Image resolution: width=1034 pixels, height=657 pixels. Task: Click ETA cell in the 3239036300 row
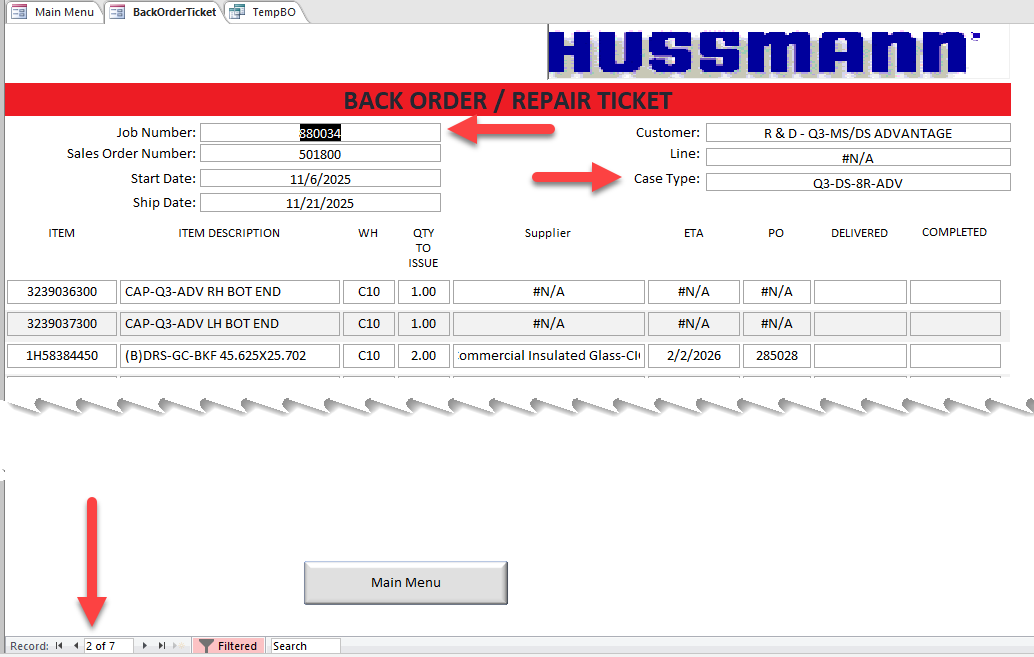tap(694, 292)
